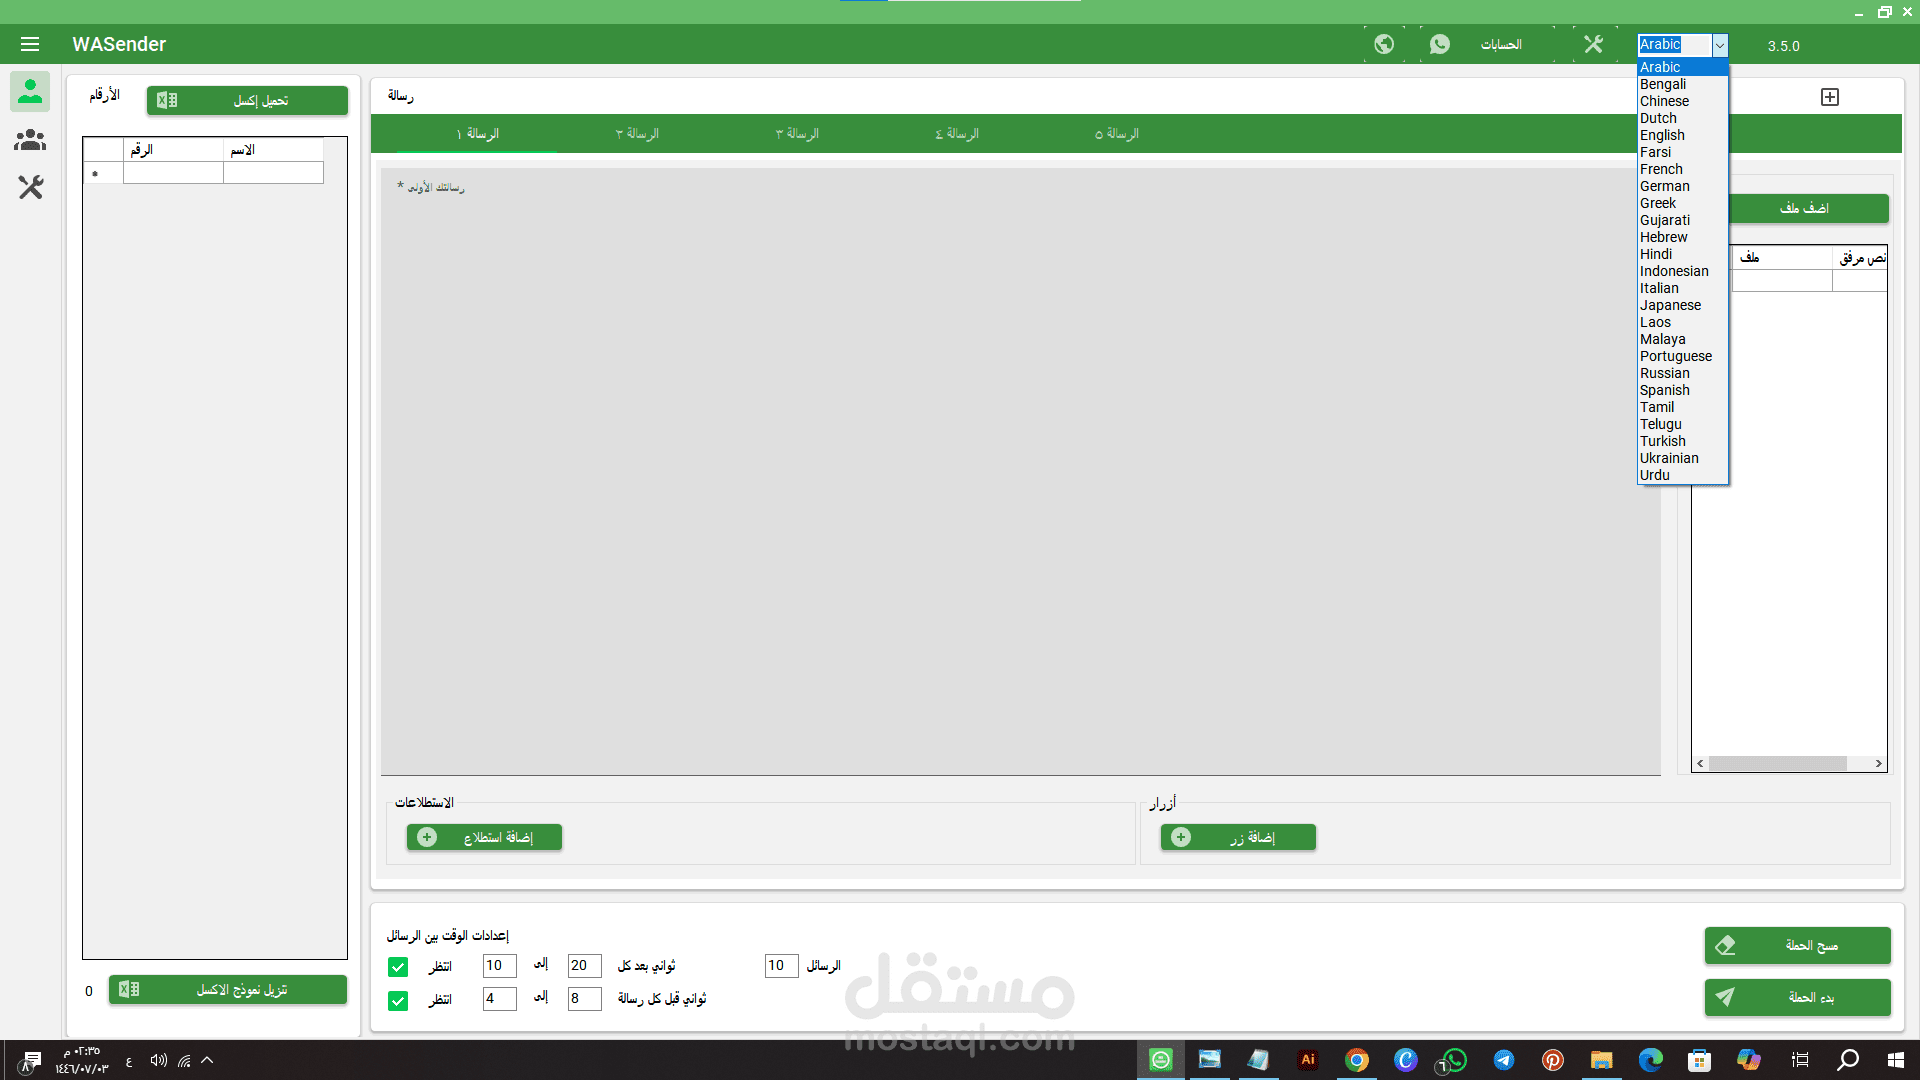Image resolution: width=1920 pixels, height=1080 pixels.
Task: Open the groups sidebar icon
Action: (x=30, y=140)
